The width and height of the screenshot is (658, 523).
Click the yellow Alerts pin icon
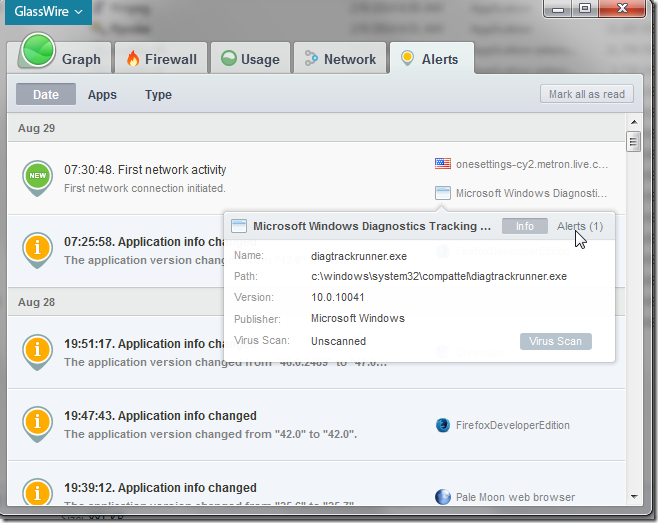(x=407, y=58)
